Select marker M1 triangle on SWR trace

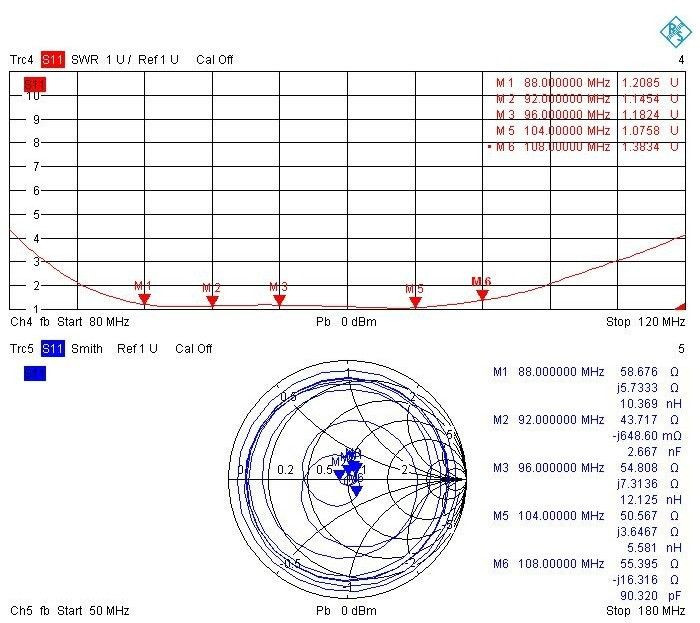(144, 299)
